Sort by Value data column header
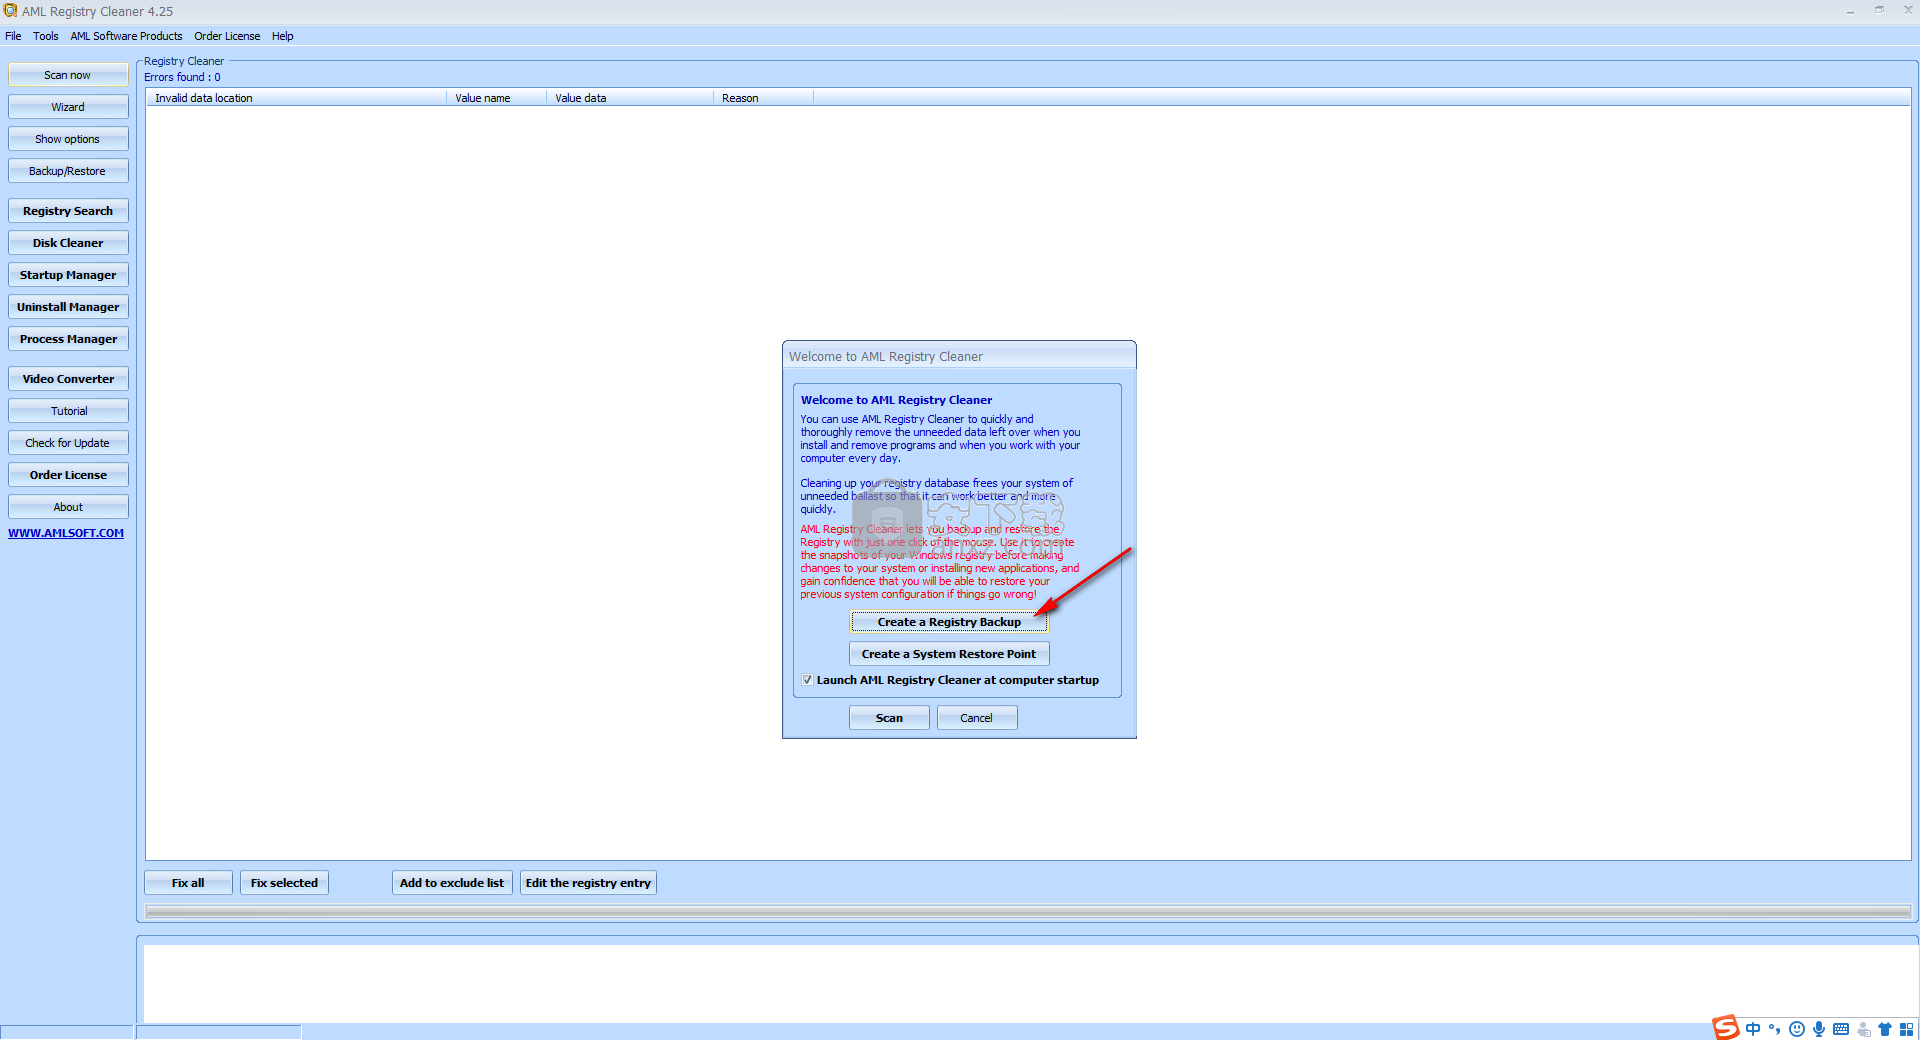 [630, 98]
